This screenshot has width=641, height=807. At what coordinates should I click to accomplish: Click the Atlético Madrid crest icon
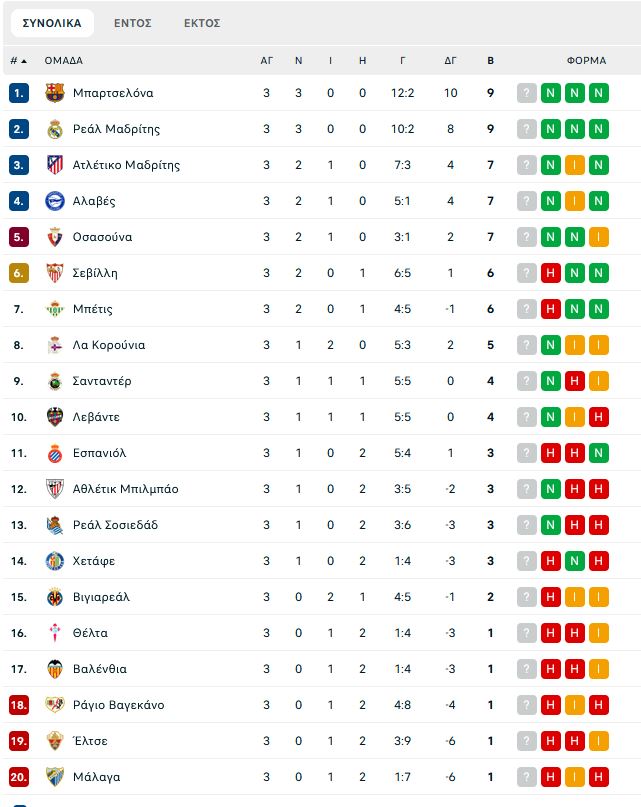55,165
